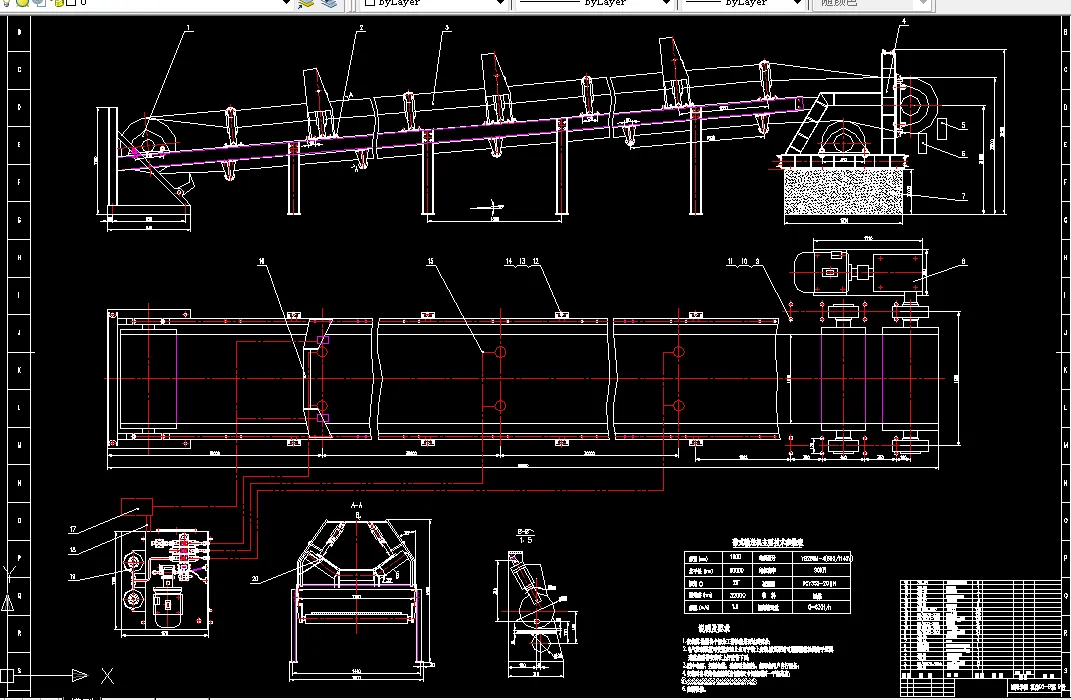The image size is (1071, 700).
Task: Select callout number 15 in plan view
Action: (x=430, y=262)
